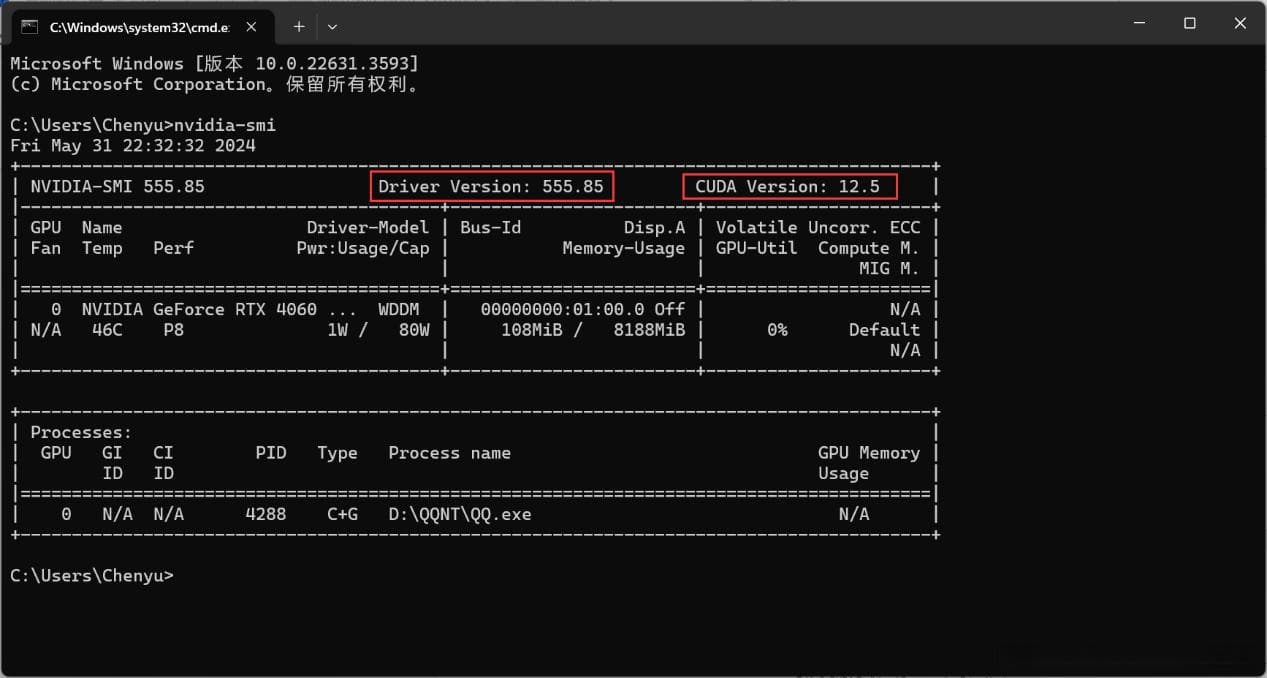Image resolution: width=1267 pixels, height=678 pixels.
Task: Click the process name 'D:\QQNT\QQ.exe'
Action: click(x=460, y=514)
